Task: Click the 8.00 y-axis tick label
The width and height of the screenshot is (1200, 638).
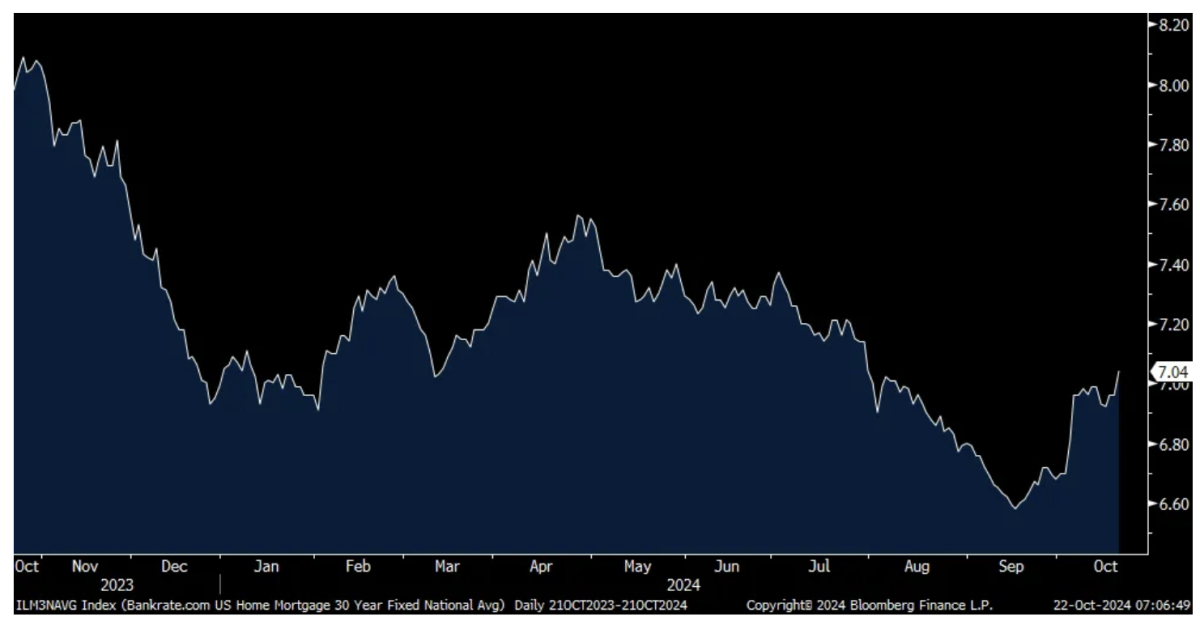Action: point(1172,86)
